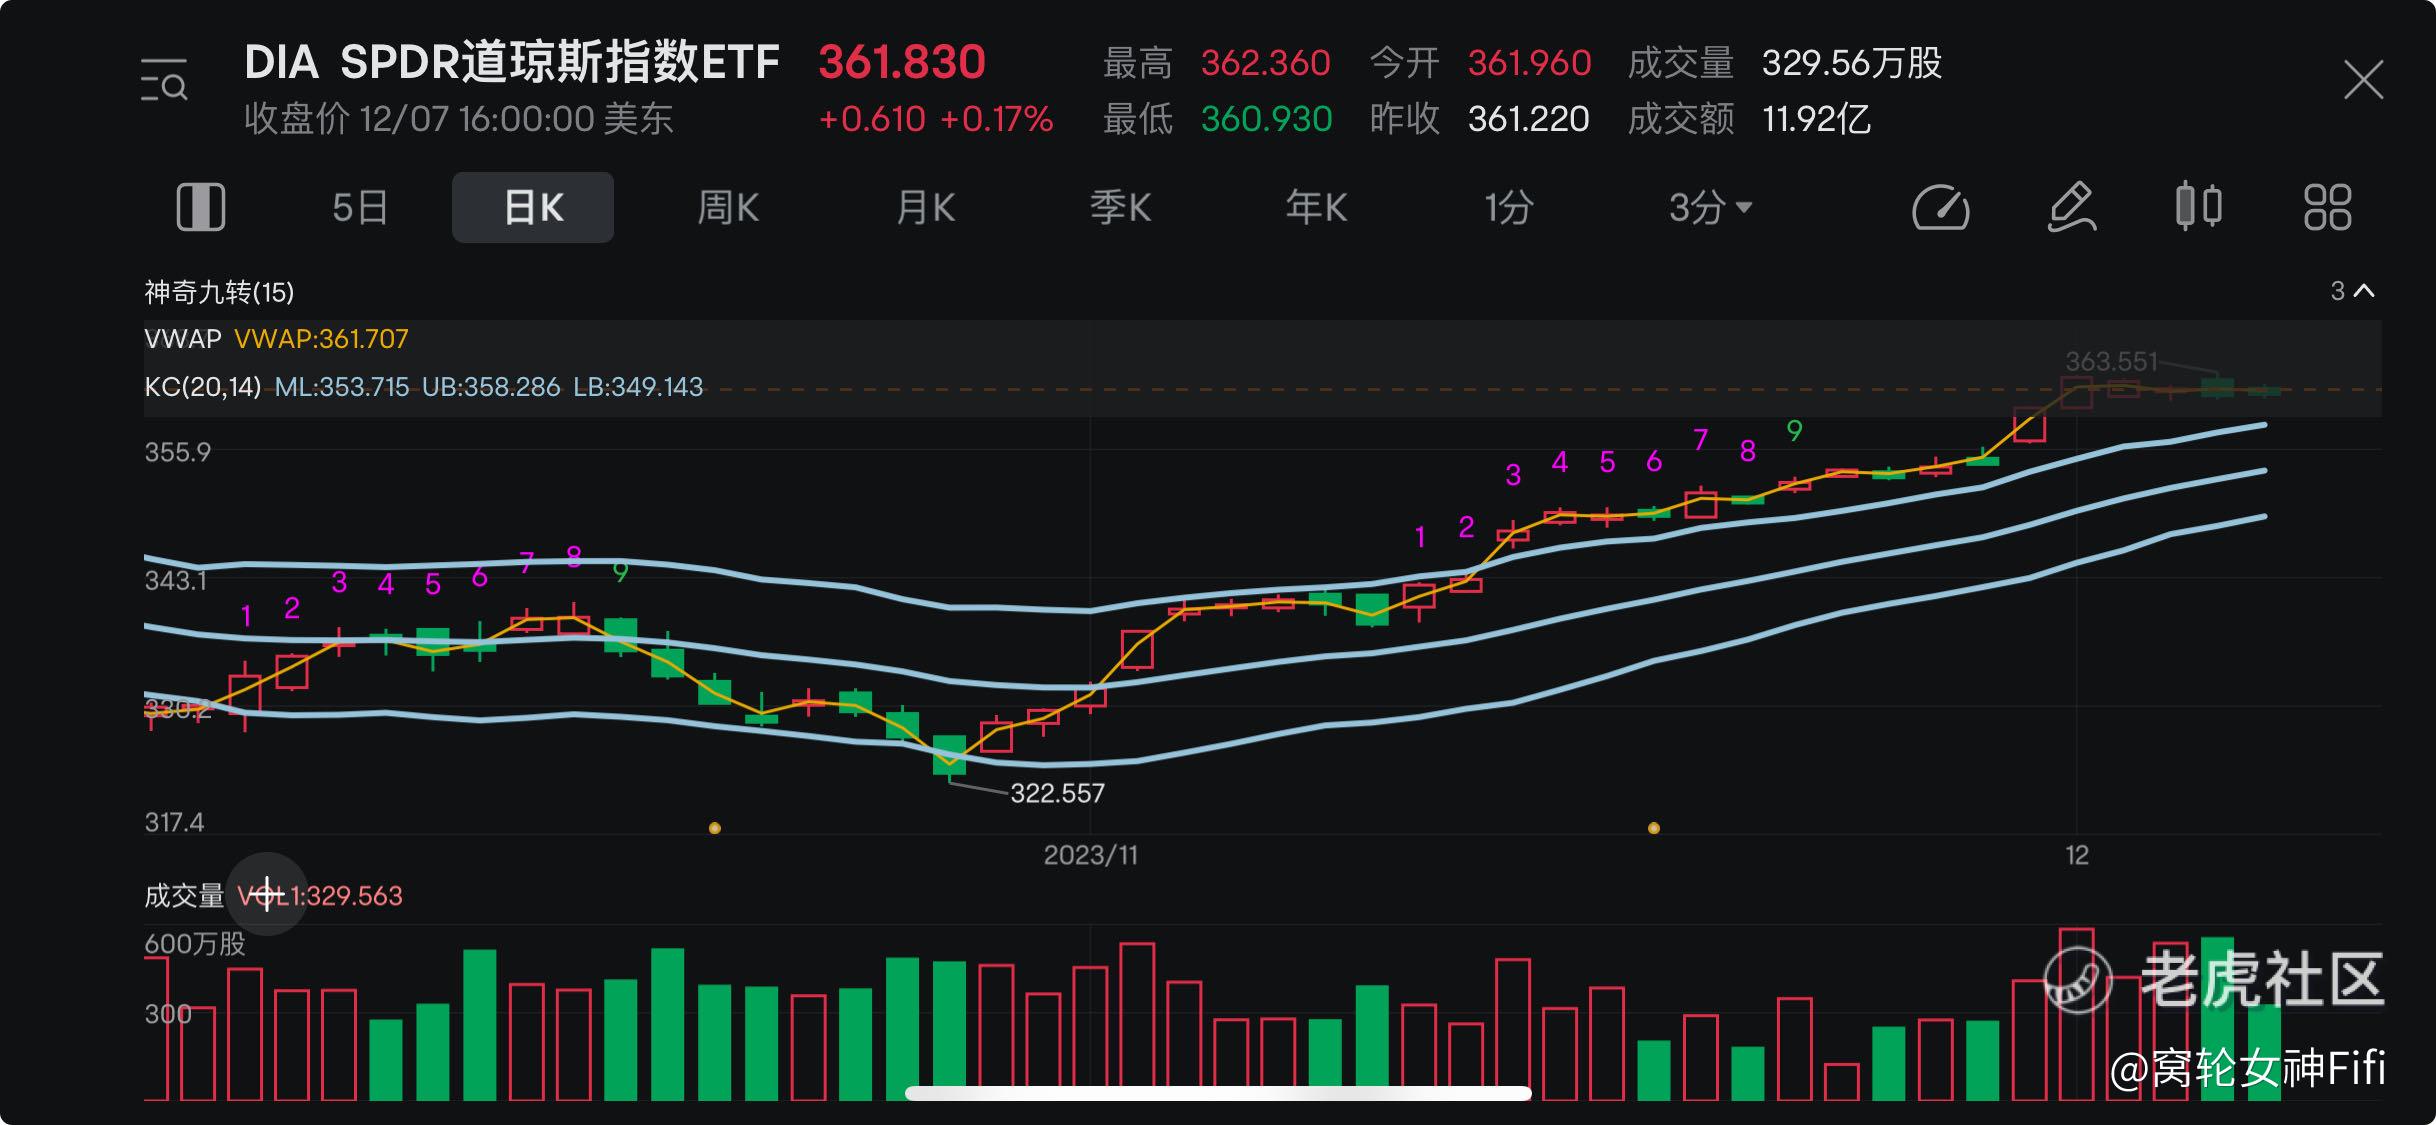The image size is (2436, 1125).
Task: Tap the orange event dot left of 12 axis label
Action: coord(1653,828)
